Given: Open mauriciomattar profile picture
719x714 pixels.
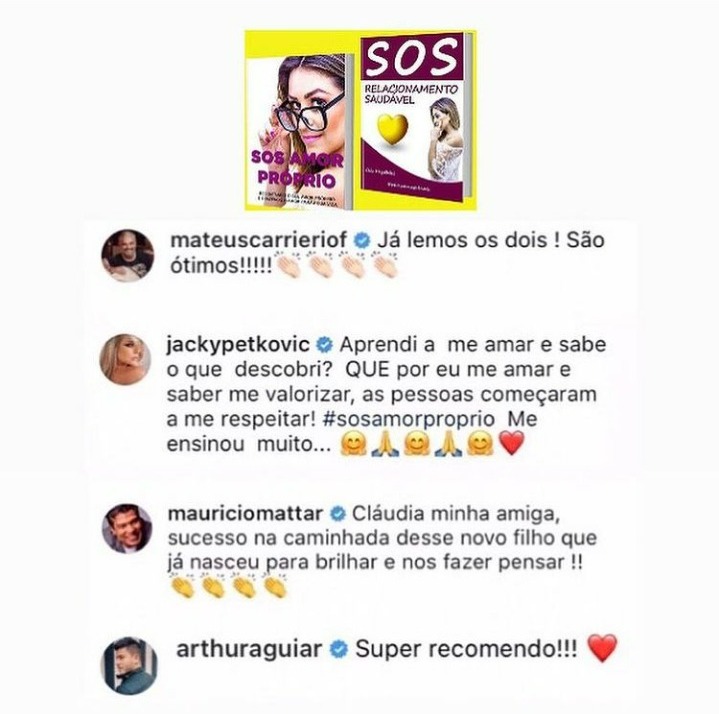Looking at the screenshot, I should pyautogui.click(x=127, y=528).
